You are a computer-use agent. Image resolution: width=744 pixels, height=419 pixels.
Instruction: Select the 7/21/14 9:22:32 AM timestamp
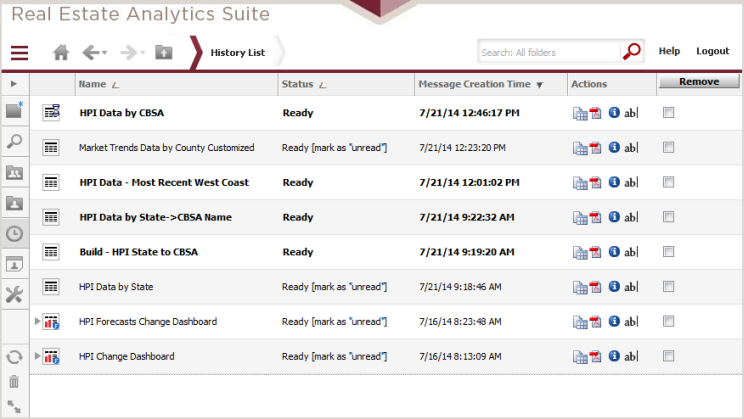(x=466, y=217)
